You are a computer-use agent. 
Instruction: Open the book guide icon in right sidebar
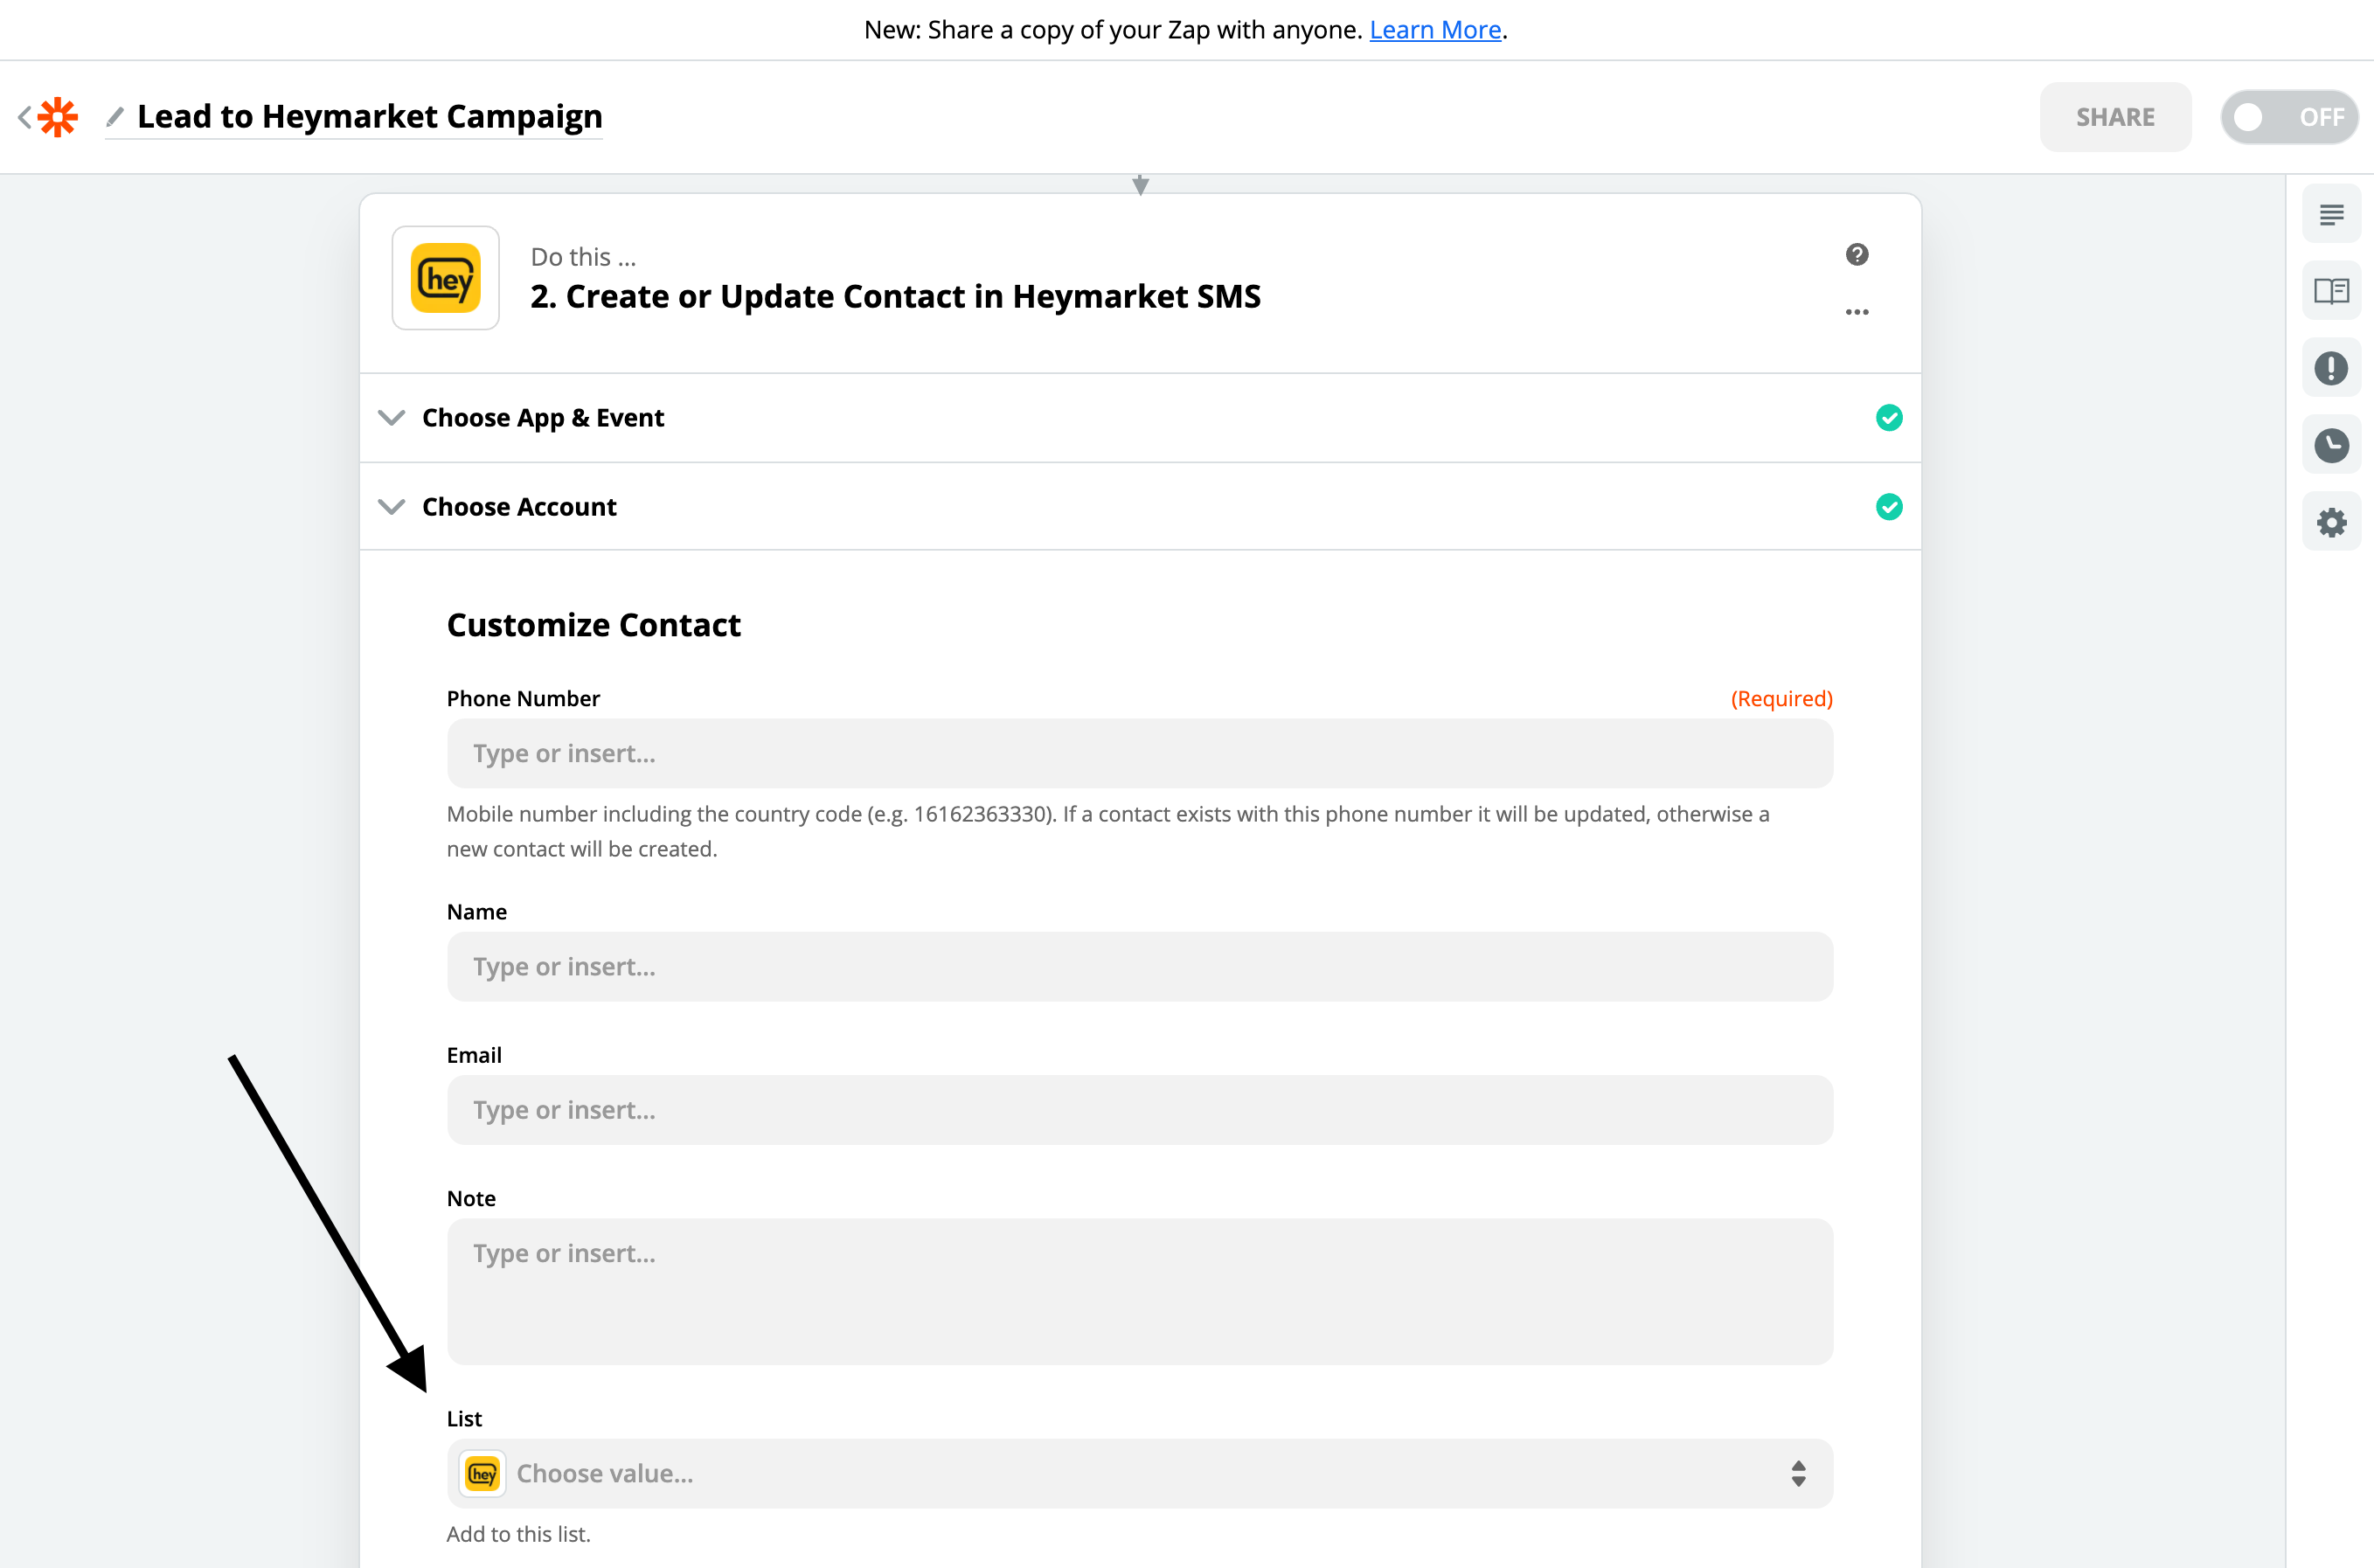pyautogui.click(x=2331, y=291)
